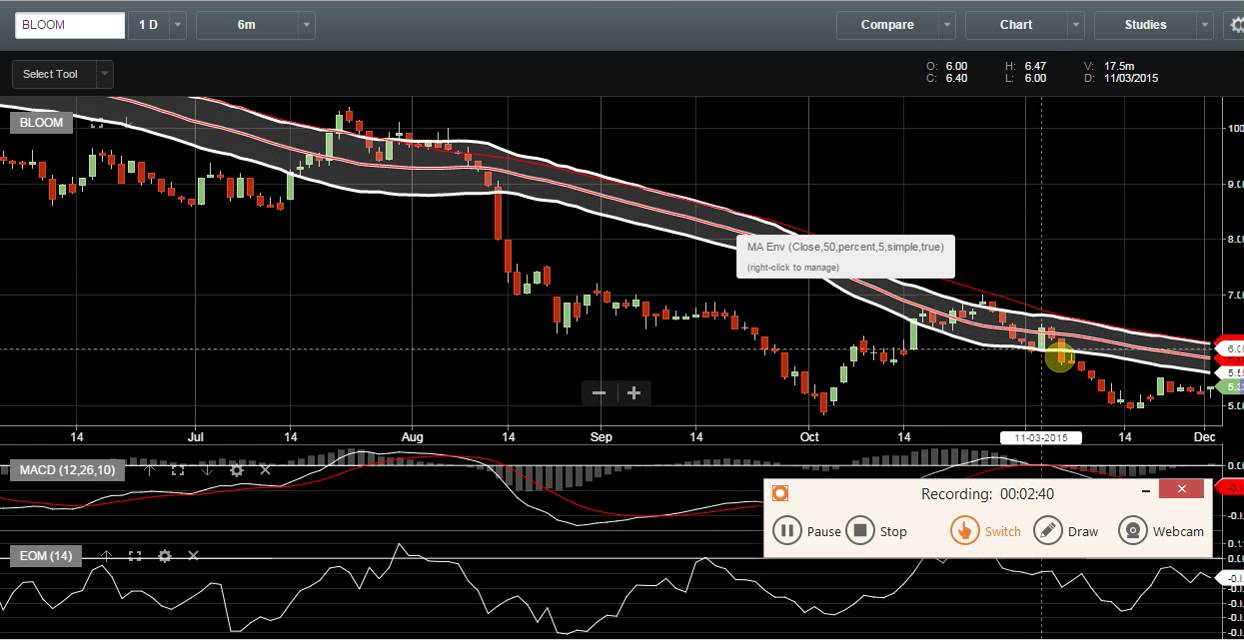Click the 11-03-2015 date marker on time axis

pos(1041,438)
